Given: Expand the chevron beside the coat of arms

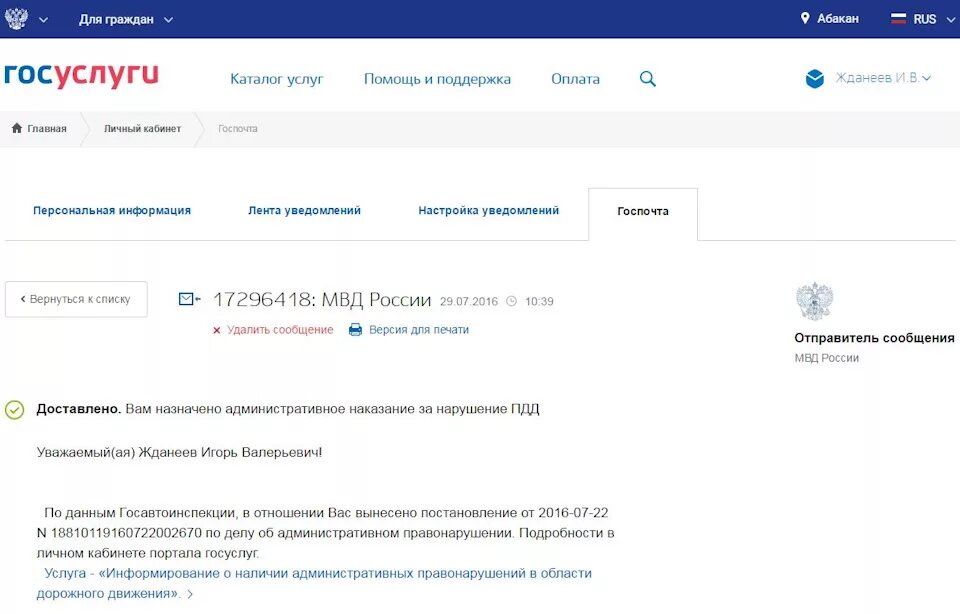Looking at the screenshot, I should pos(43,20).
